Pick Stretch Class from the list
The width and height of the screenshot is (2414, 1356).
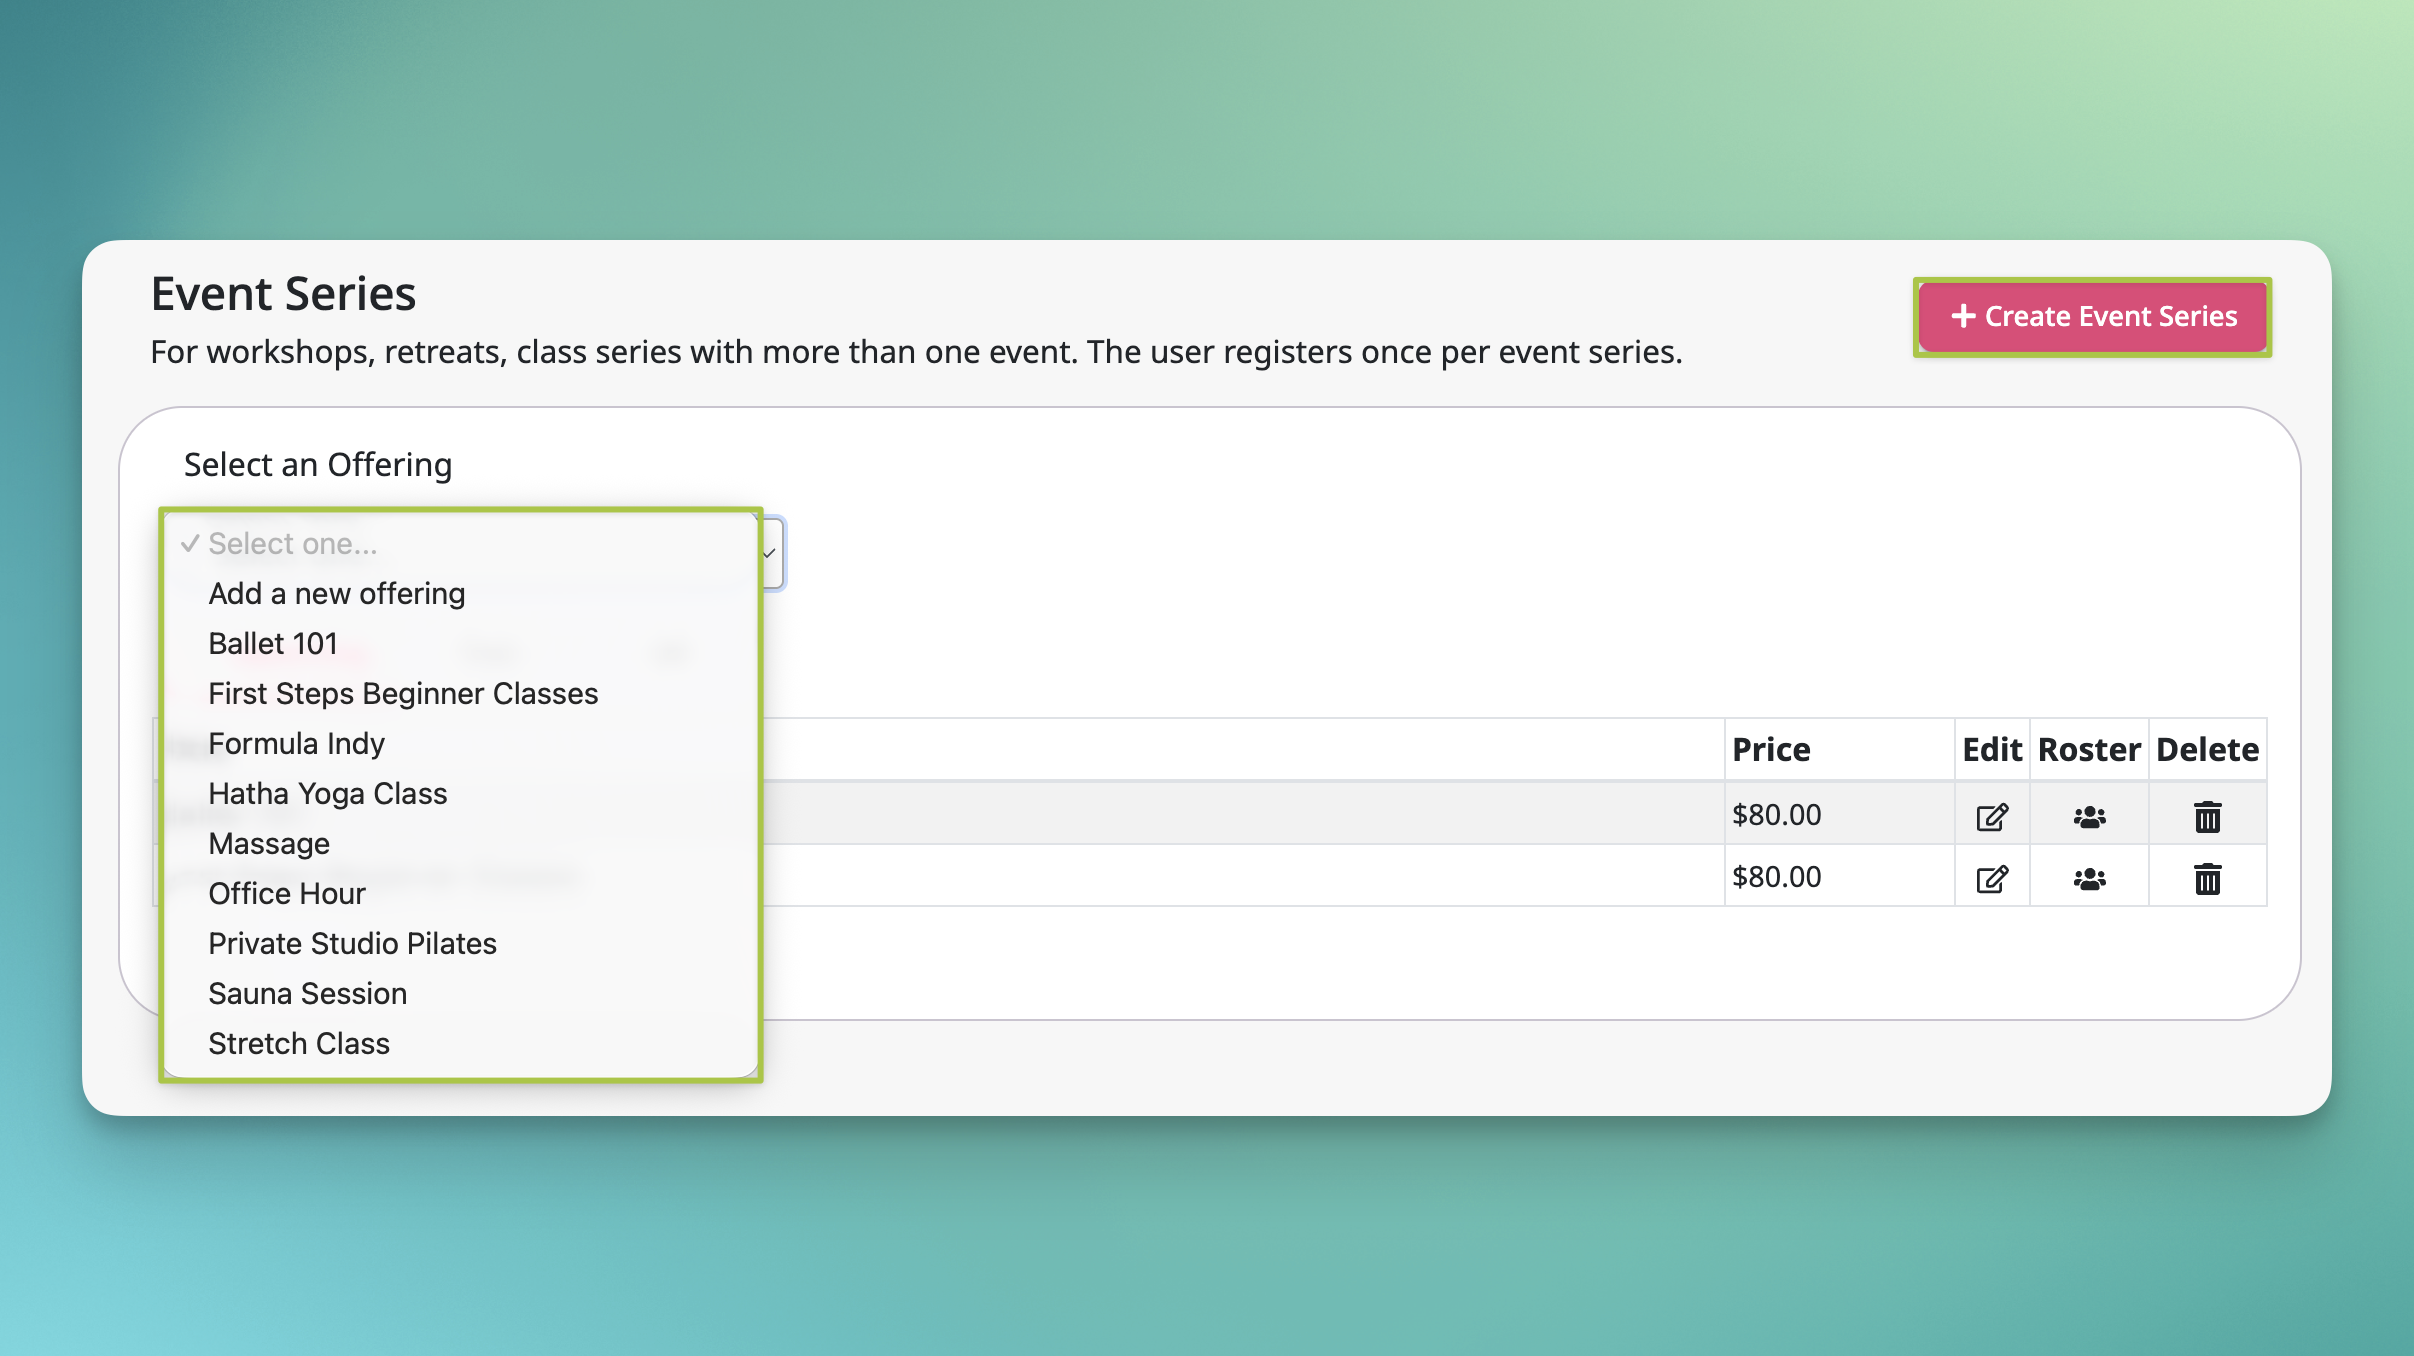(460, 1044)
